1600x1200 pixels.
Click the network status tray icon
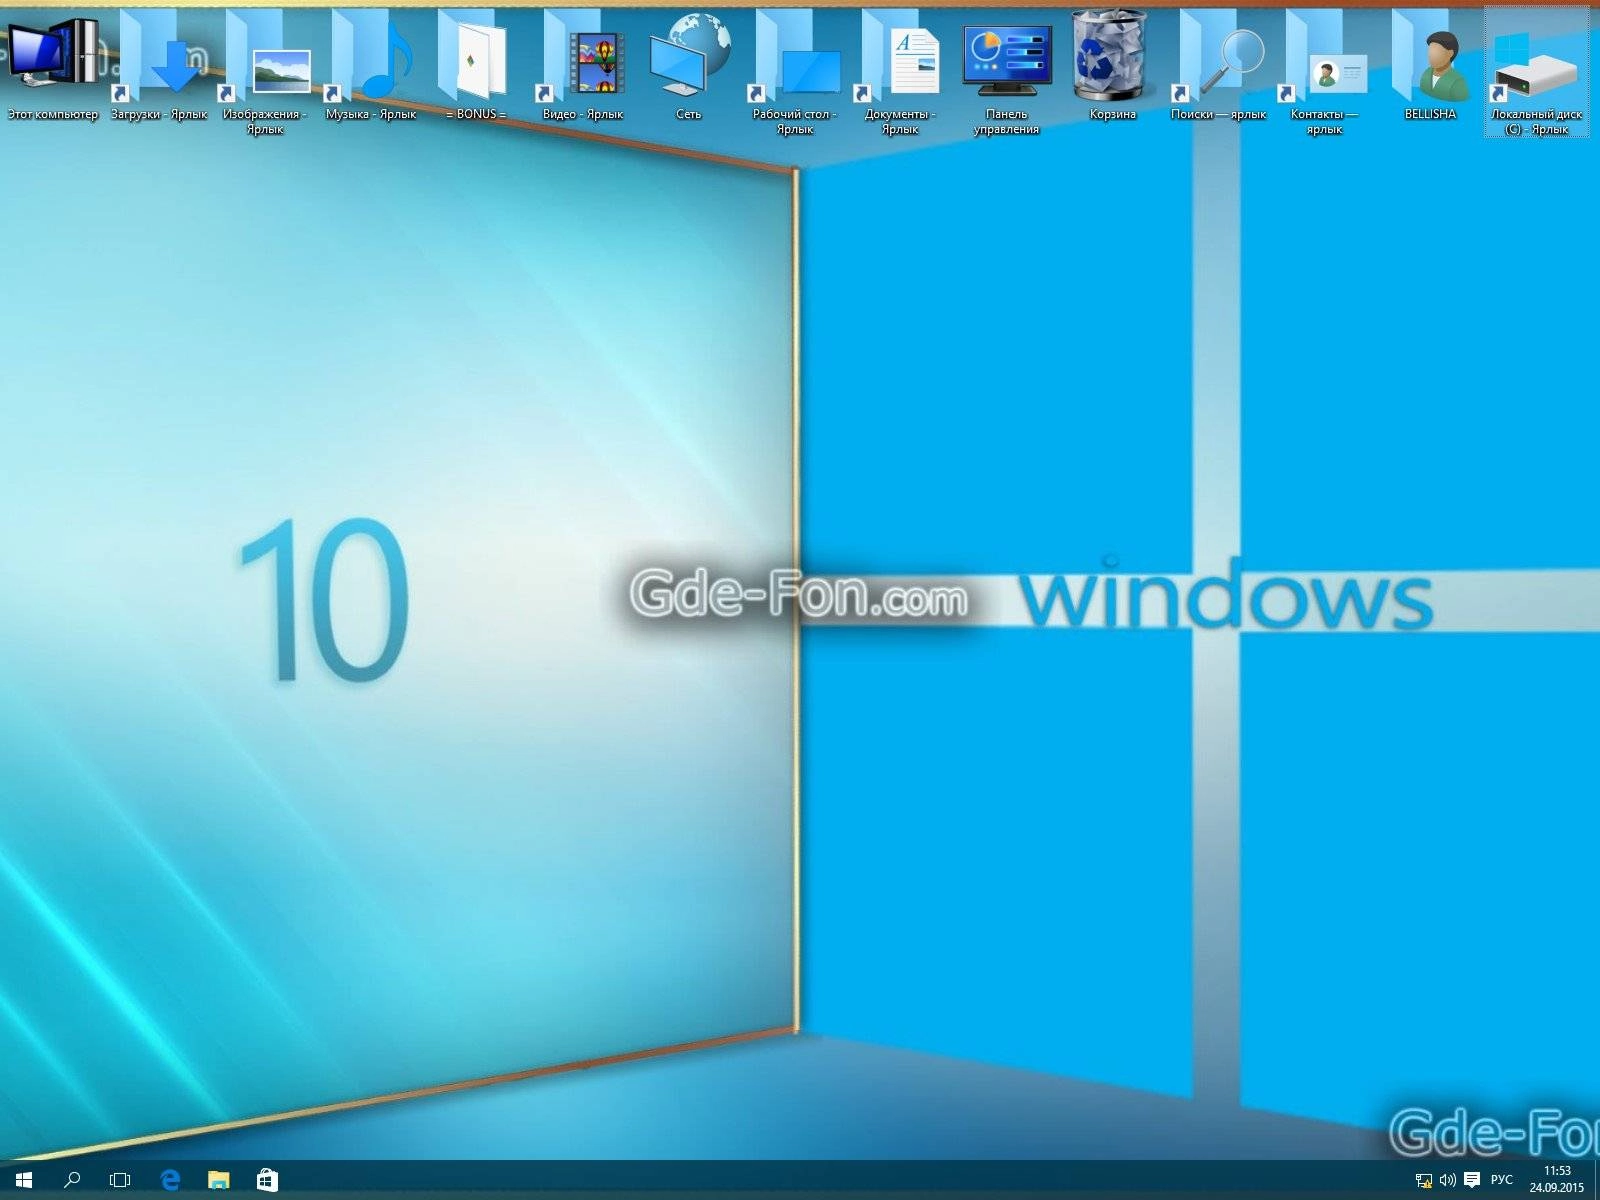point(1424,1180)
